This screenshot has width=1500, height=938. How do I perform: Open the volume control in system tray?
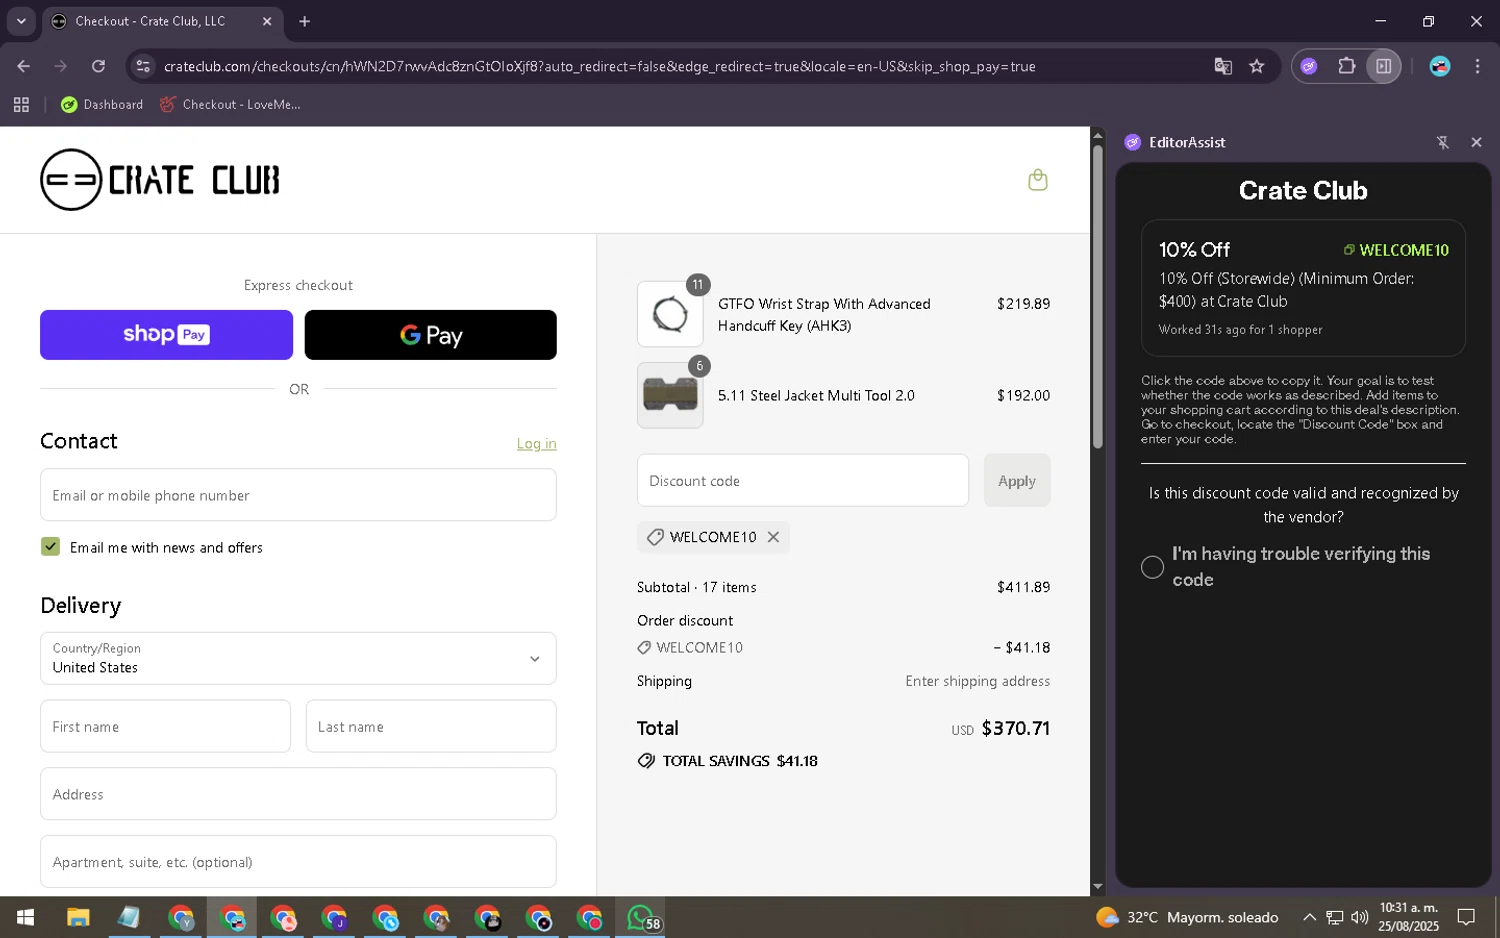coord(1360,917)
